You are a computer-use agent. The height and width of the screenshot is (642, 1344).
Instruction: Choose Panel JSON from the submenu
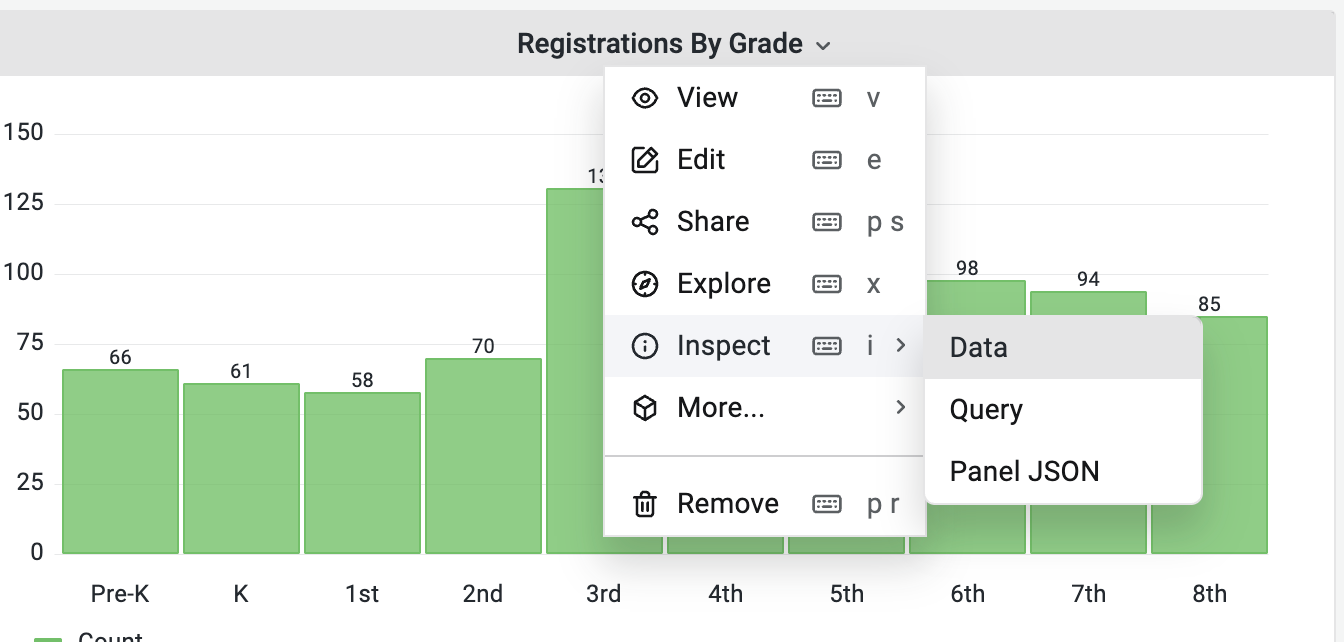tap(1024, 472)
